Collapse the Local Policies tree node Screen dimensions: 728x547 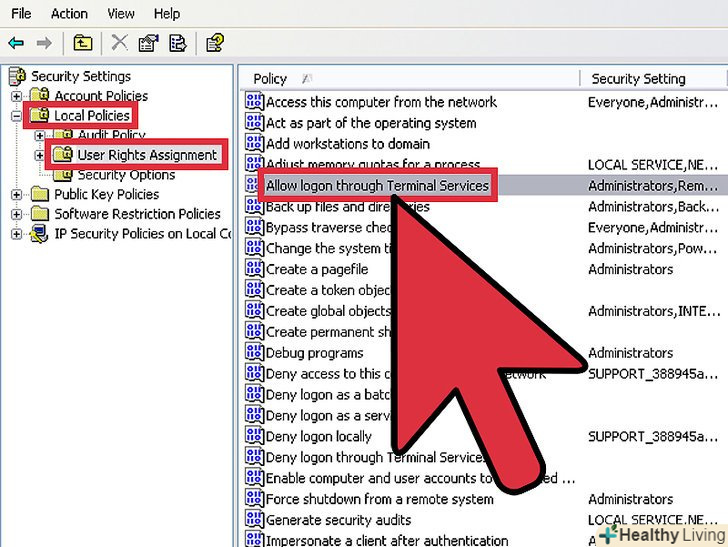[17, 116]
